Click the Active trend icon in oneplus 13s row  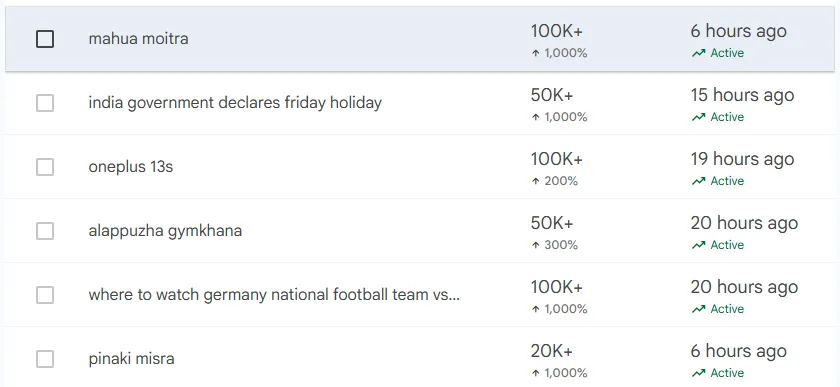[698, 181]
